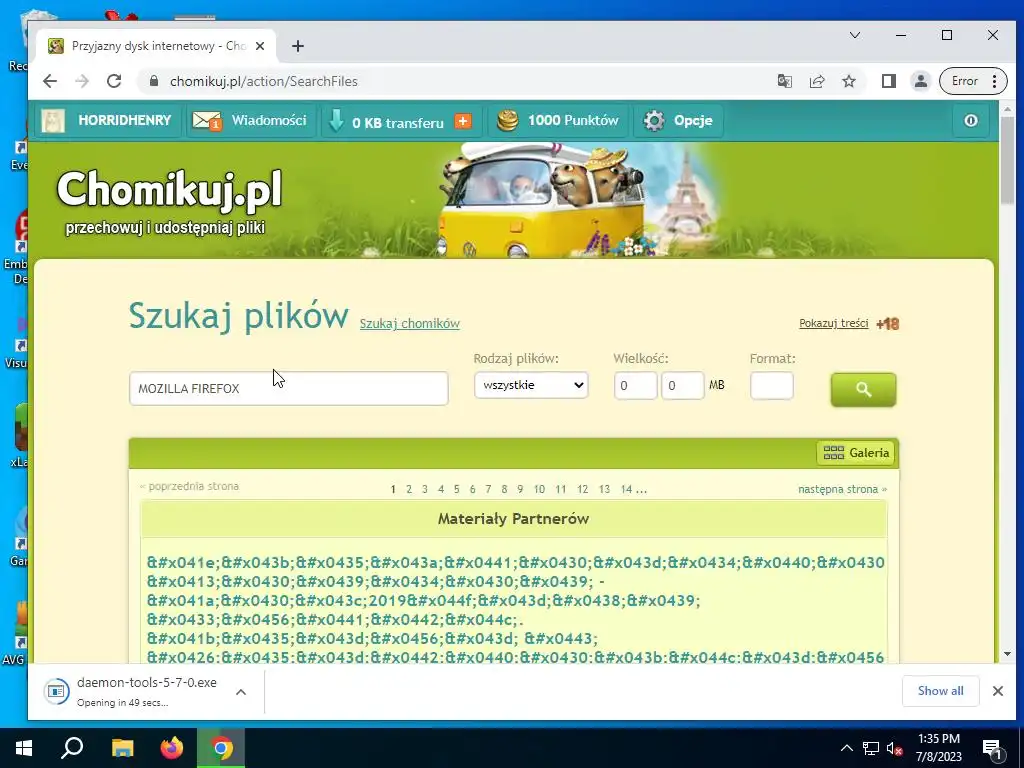This screenshot has width=1024, height=768.
Task: Open results page 7
Action: click(488, 489)
